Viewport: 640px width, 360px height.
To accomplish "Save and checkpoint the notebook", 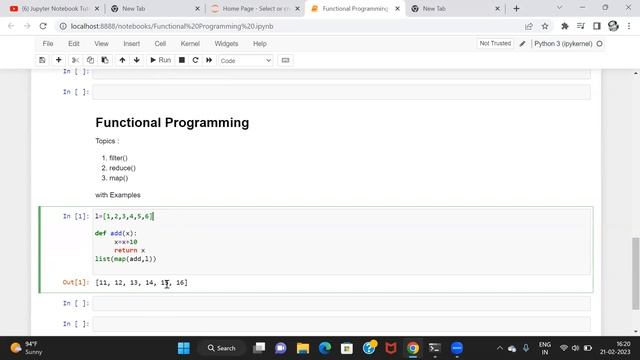I will click(x=42, y=60).
